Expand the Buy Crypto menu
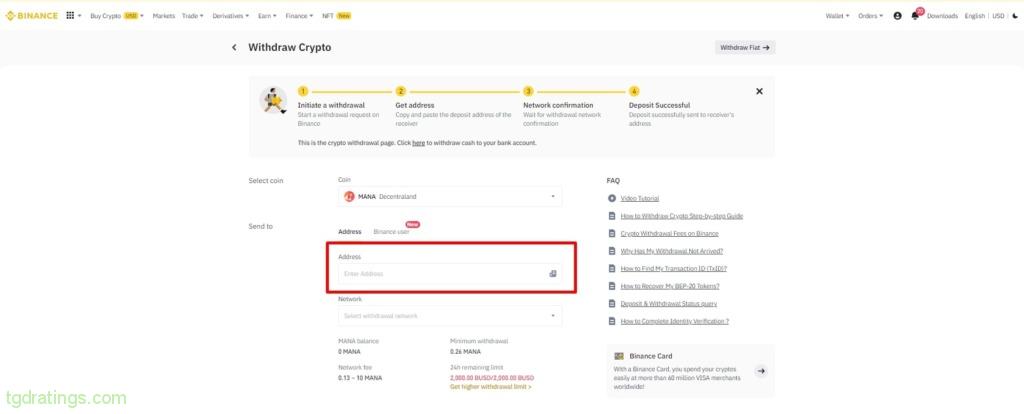The image size is (1024, 414). (x=117, y=16)
